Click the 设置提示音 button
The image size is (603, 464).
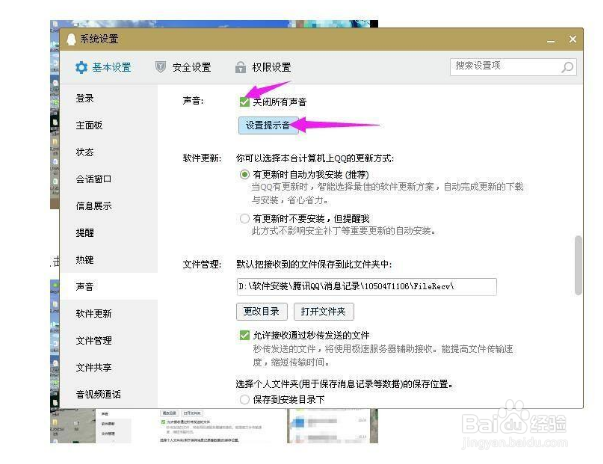[x=268, y=125]
